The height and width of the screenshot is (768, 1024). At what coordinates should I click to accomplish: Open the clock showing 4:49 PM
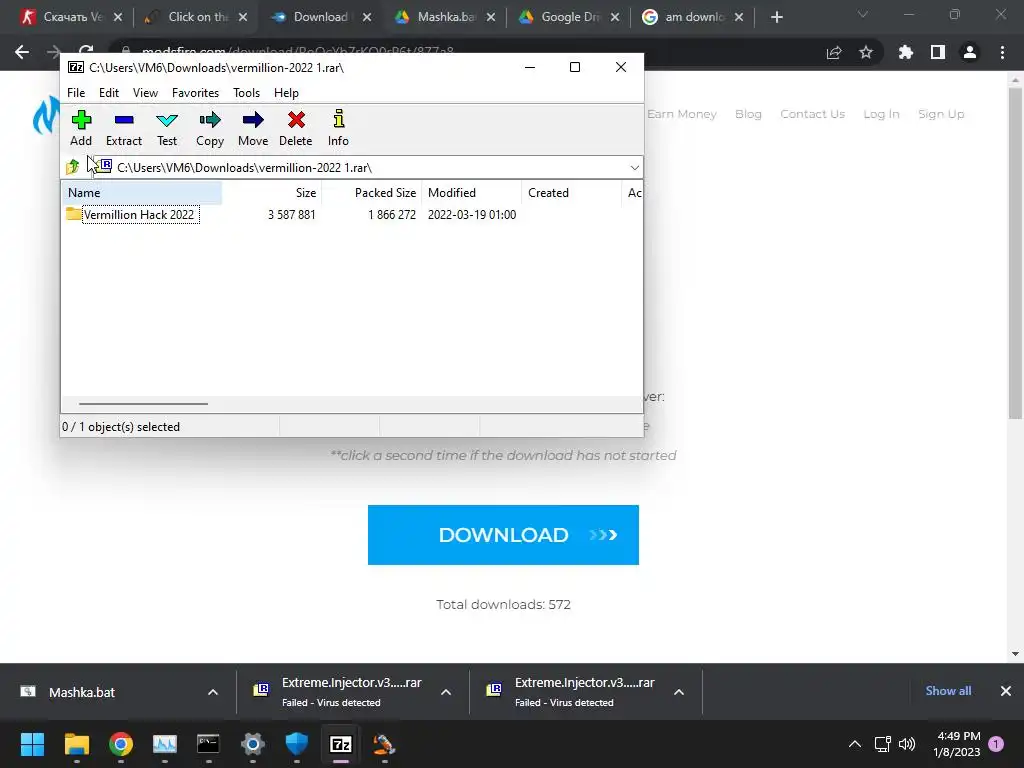coord(957,744)
